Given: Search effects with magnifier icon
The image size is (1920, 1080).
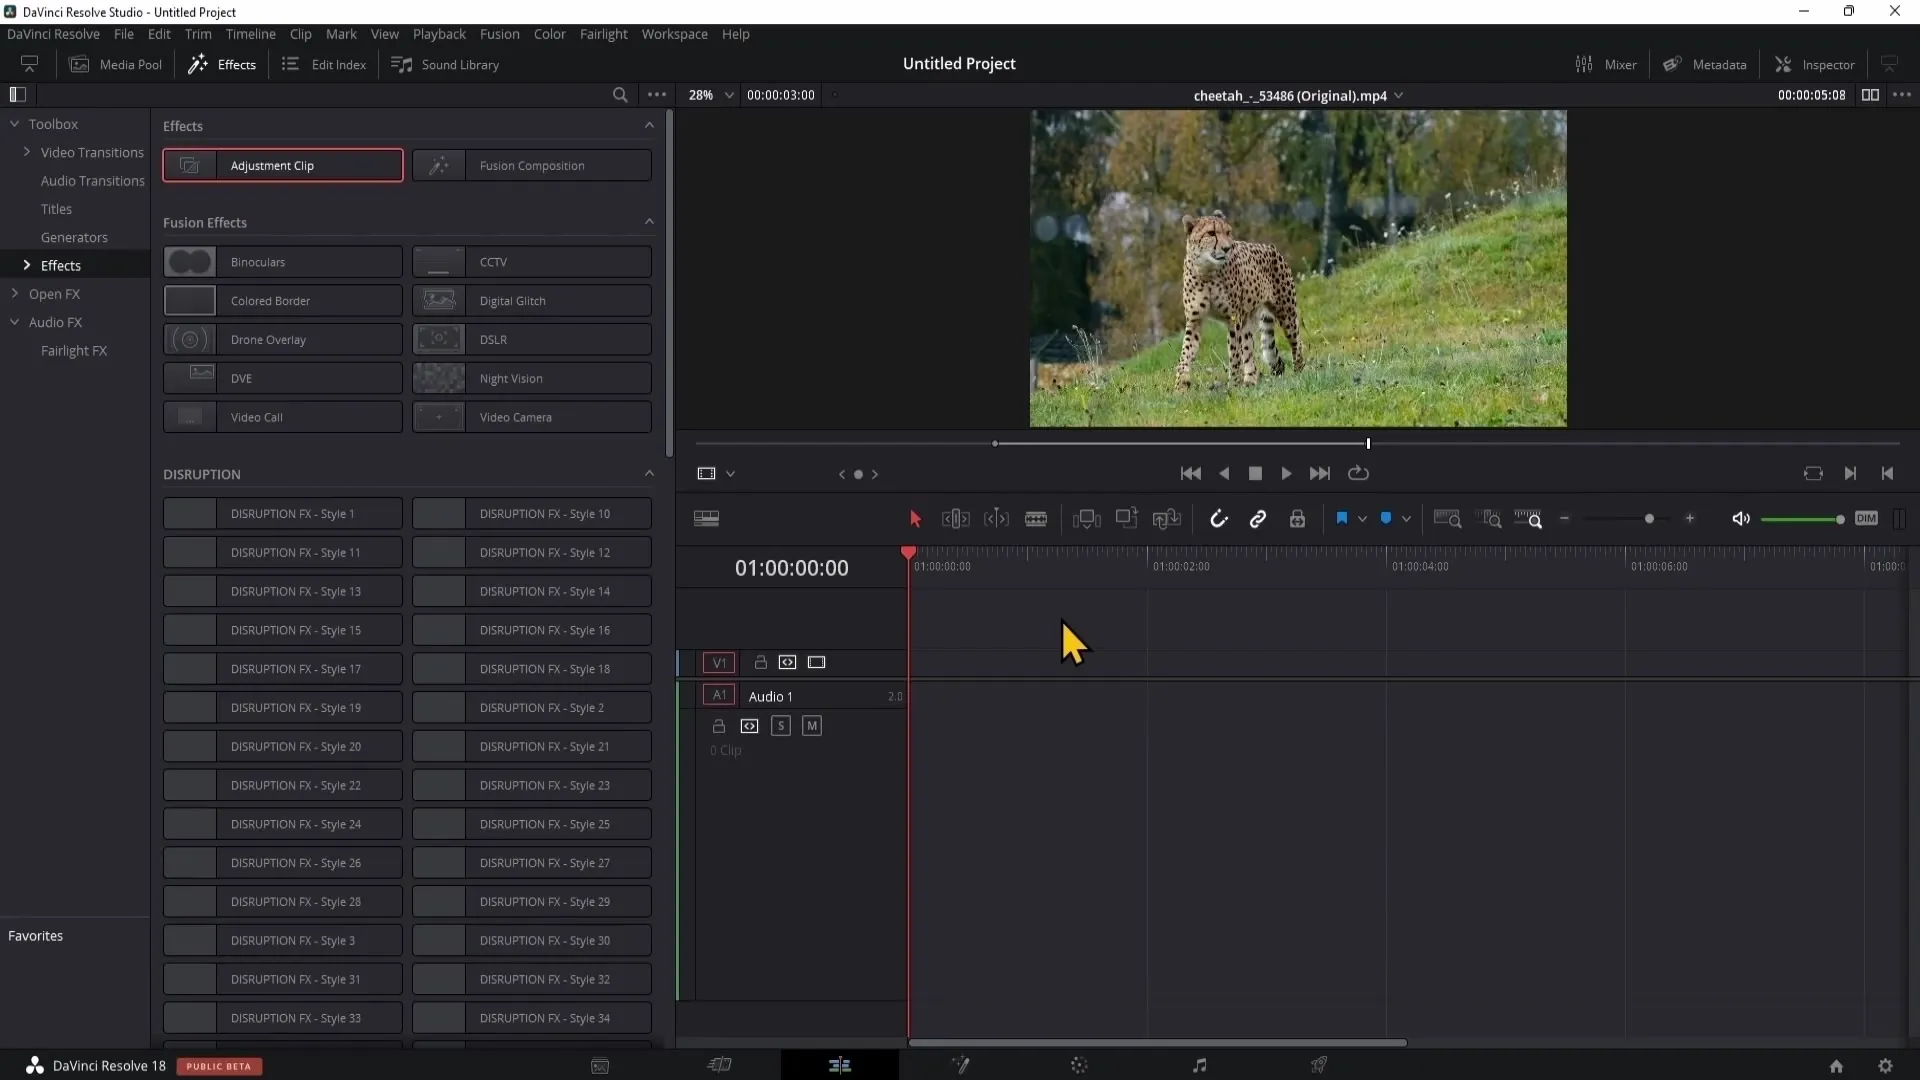Looking at the screenshot, I should [x=620, y=95].
